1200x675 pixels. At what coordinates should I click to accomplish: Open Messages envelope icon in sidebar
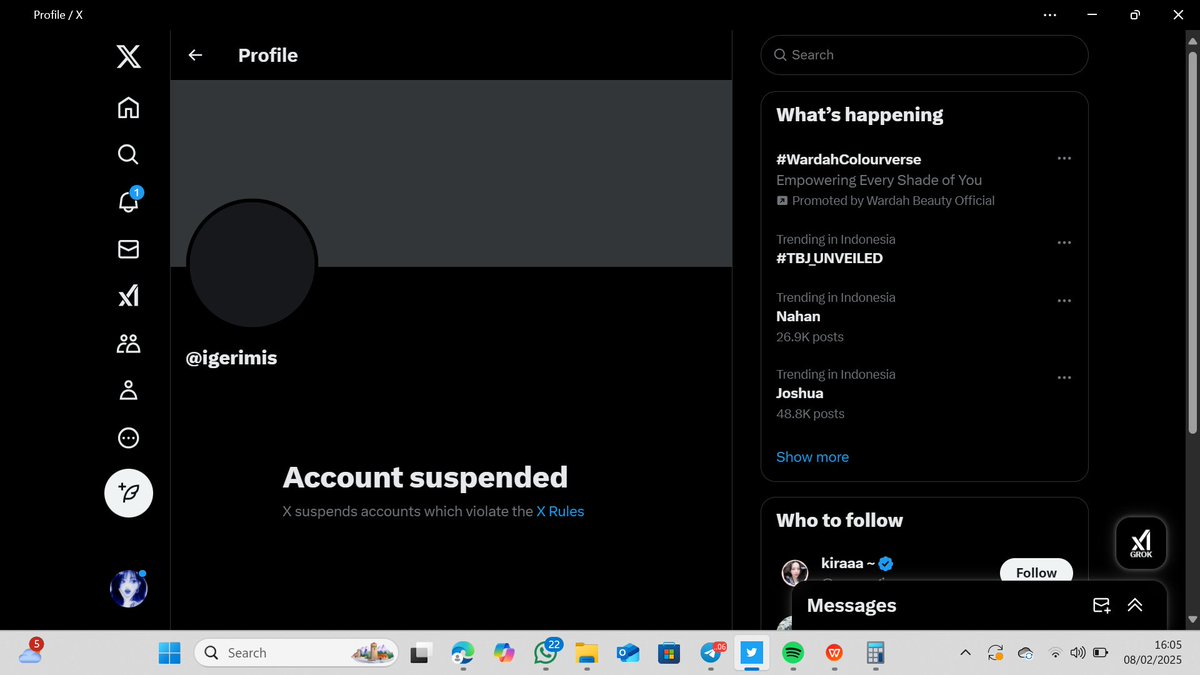pos(128,249)
